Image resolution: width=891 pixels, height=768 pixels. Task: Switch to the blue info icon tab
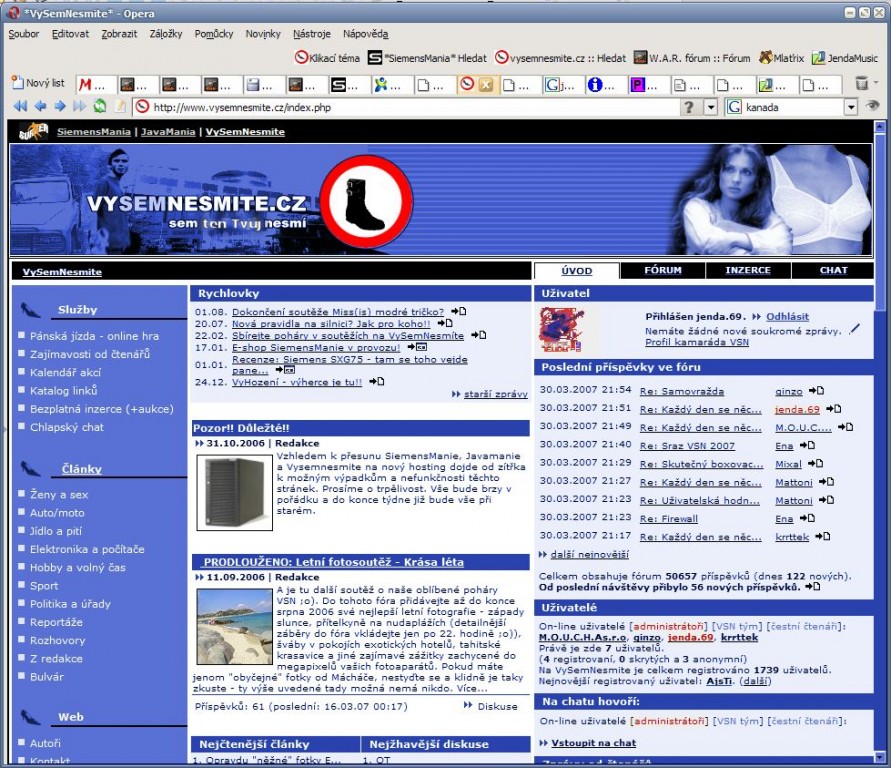click(601, 85)
